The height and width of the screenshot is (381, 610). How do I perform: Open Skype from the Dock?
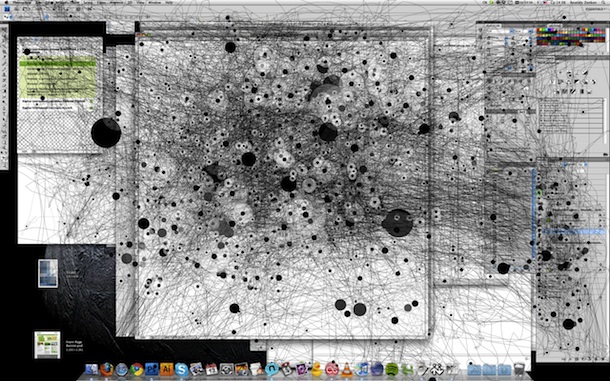coord(182,369)
